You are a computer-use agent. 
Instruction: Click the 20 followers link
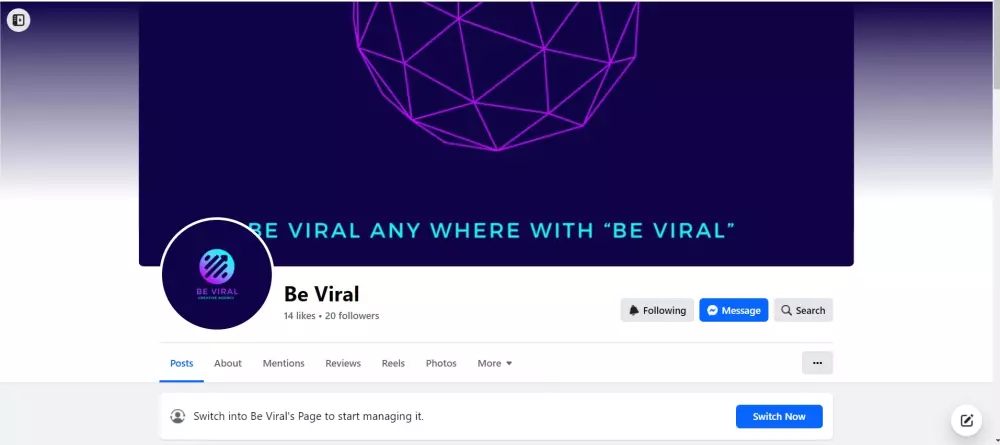(352, 316)
